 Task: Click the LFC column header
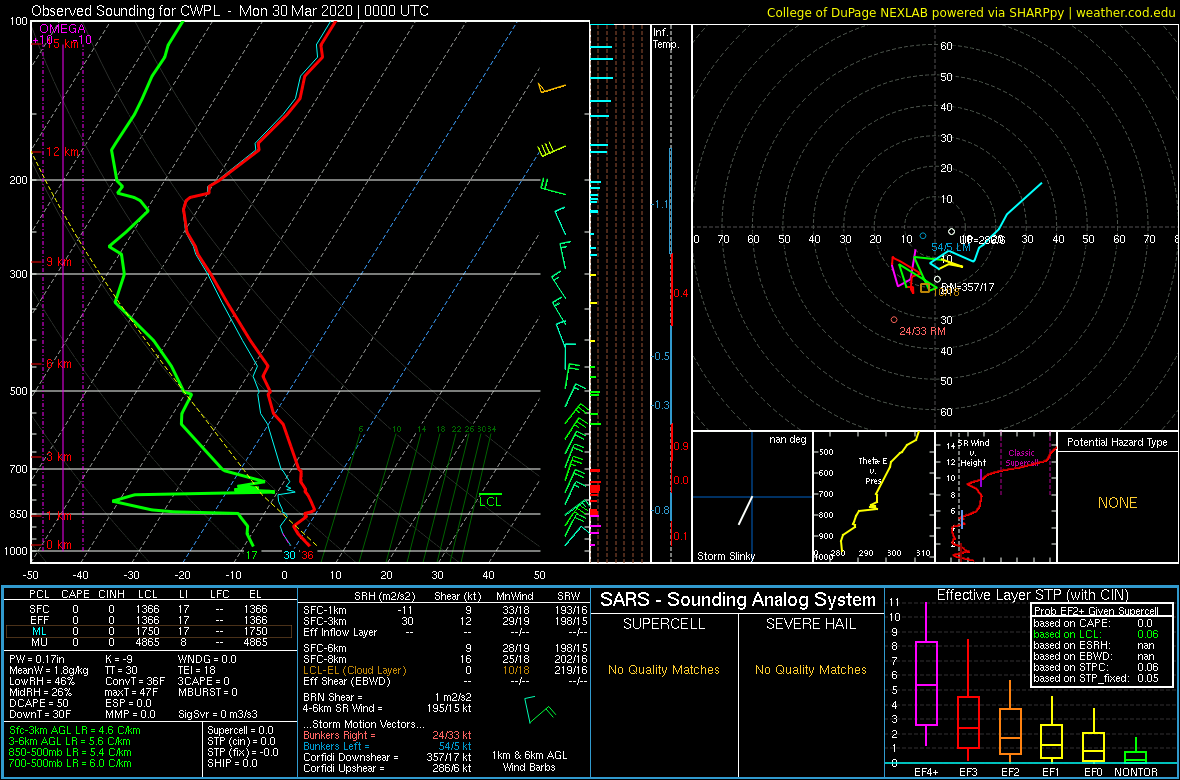tap(220, 595)
